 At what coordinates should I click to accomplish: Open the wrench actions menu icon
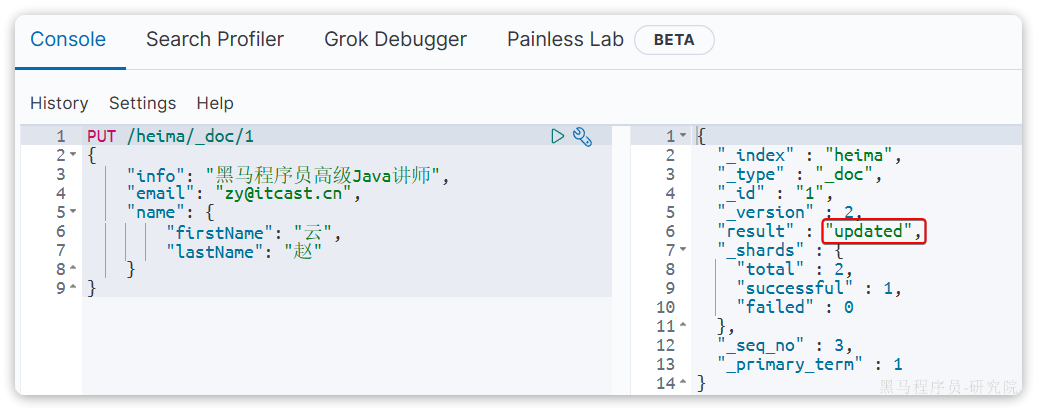click(x=582, y=136)
